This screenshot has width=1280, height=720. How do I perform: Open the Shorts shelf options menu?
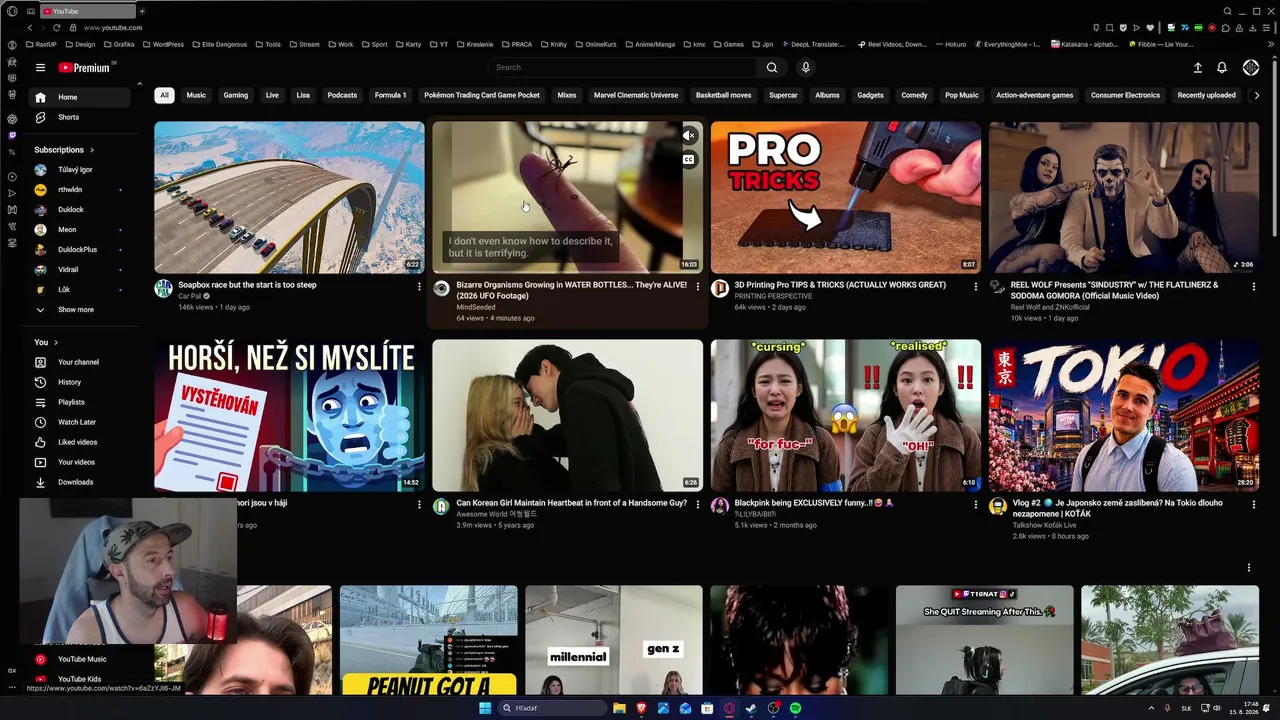(1248, 568)
